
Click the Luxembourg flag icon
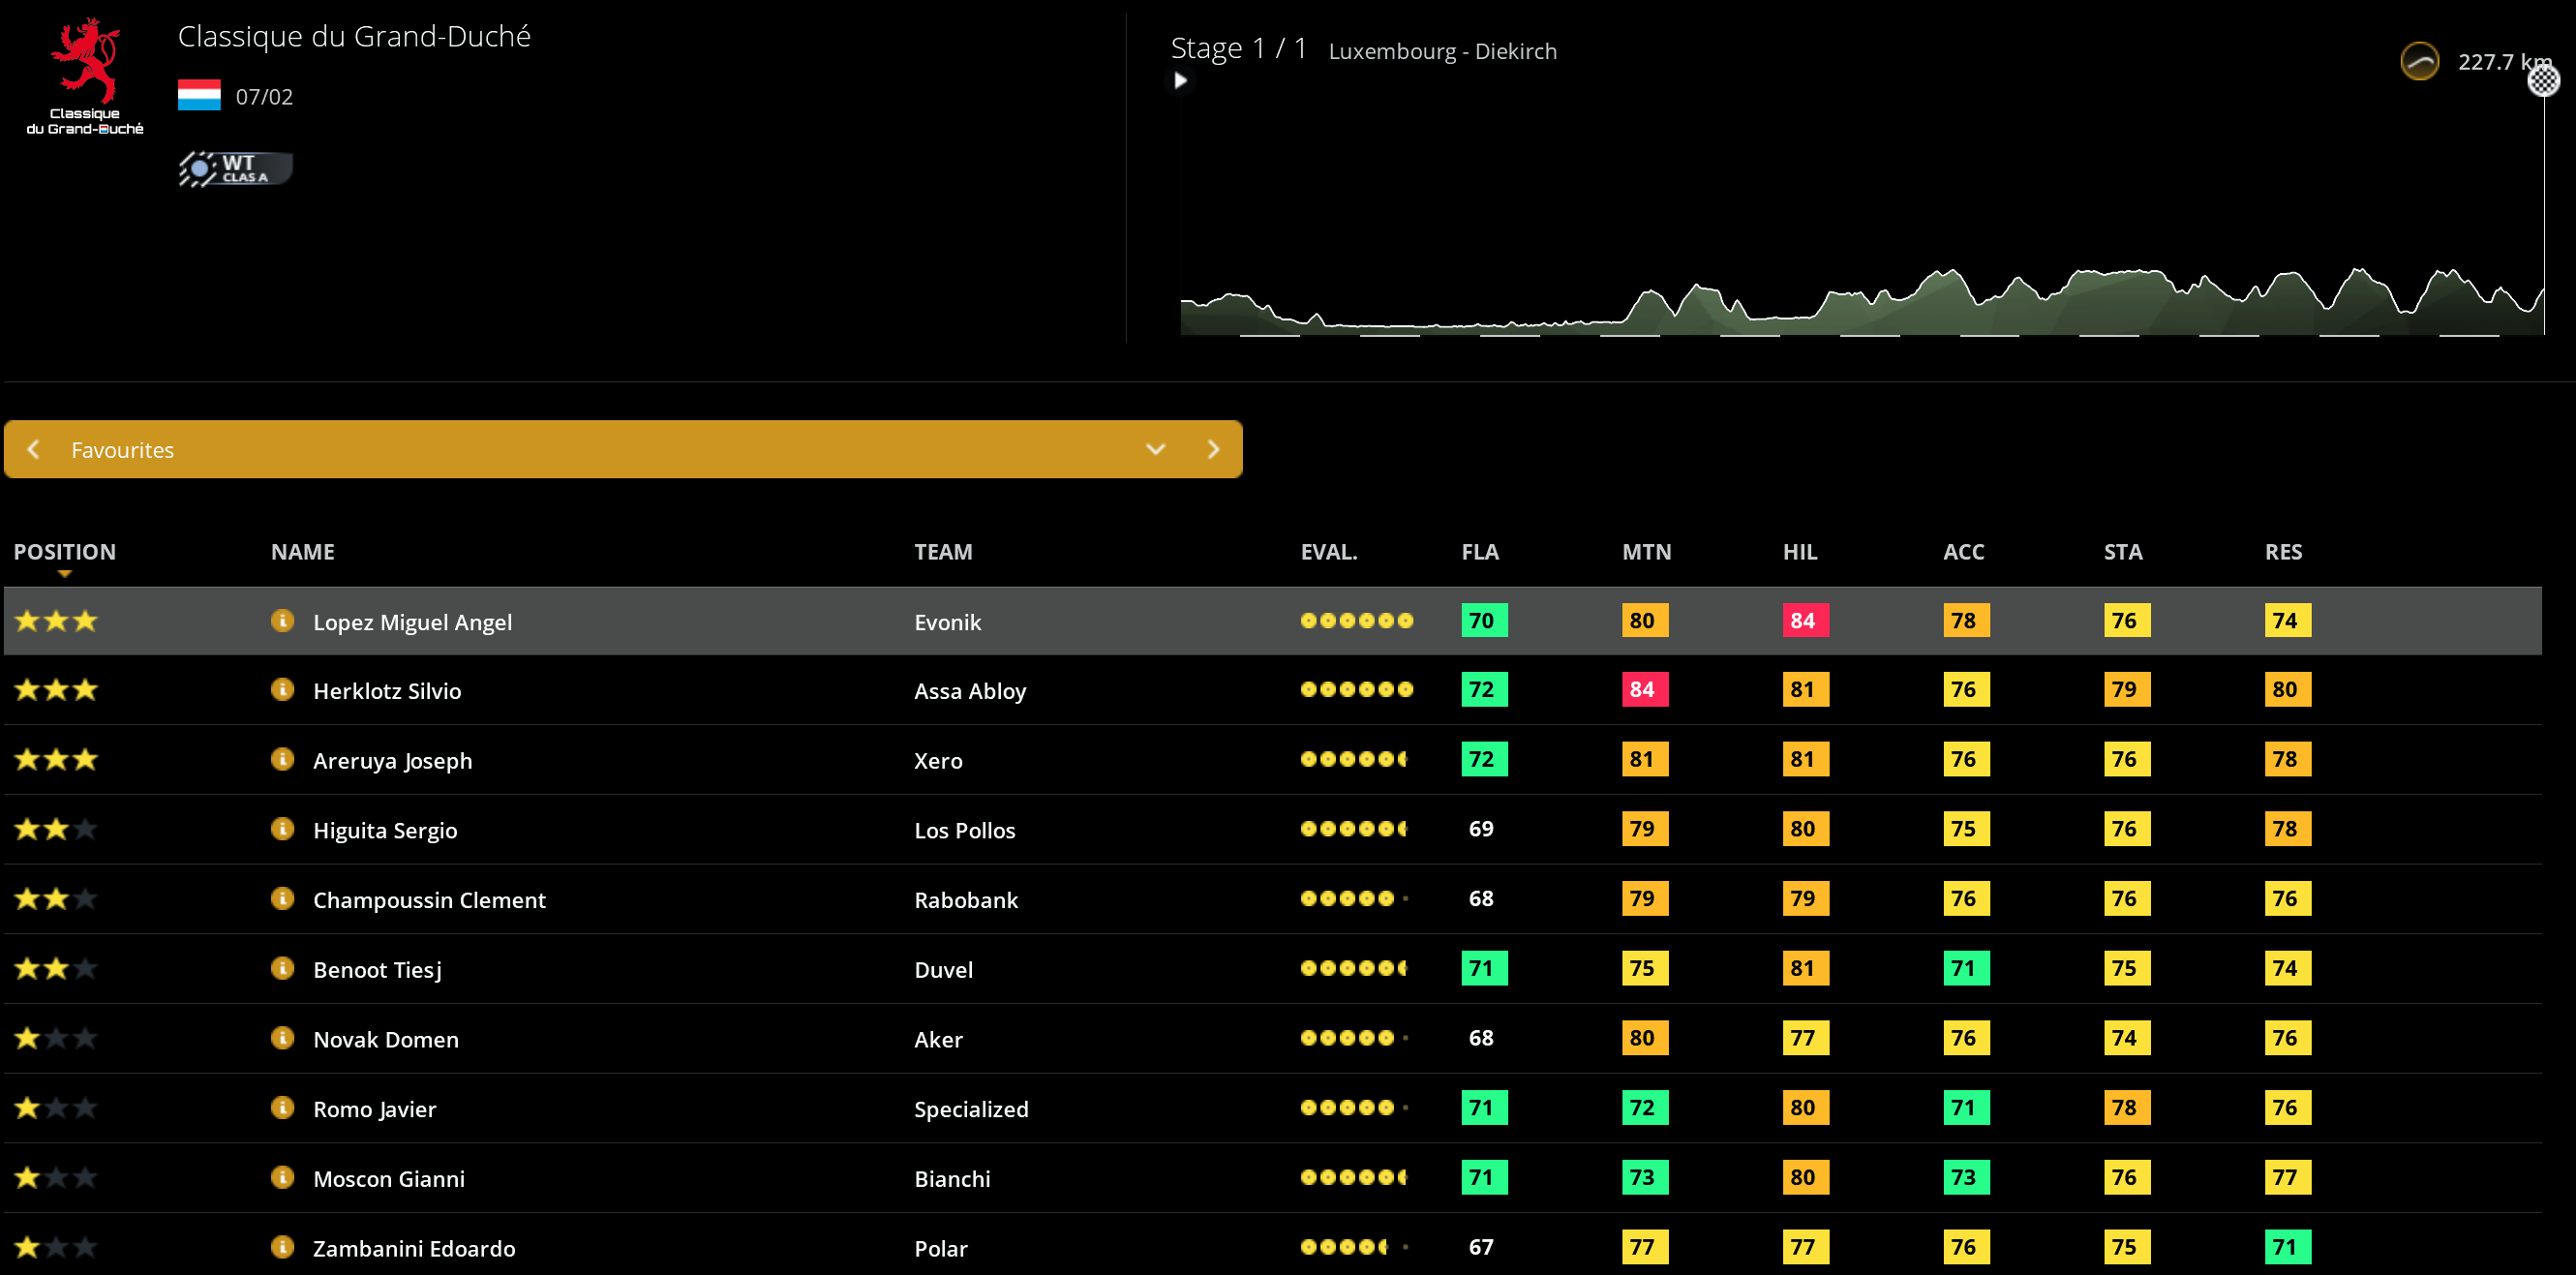point(199,95)
